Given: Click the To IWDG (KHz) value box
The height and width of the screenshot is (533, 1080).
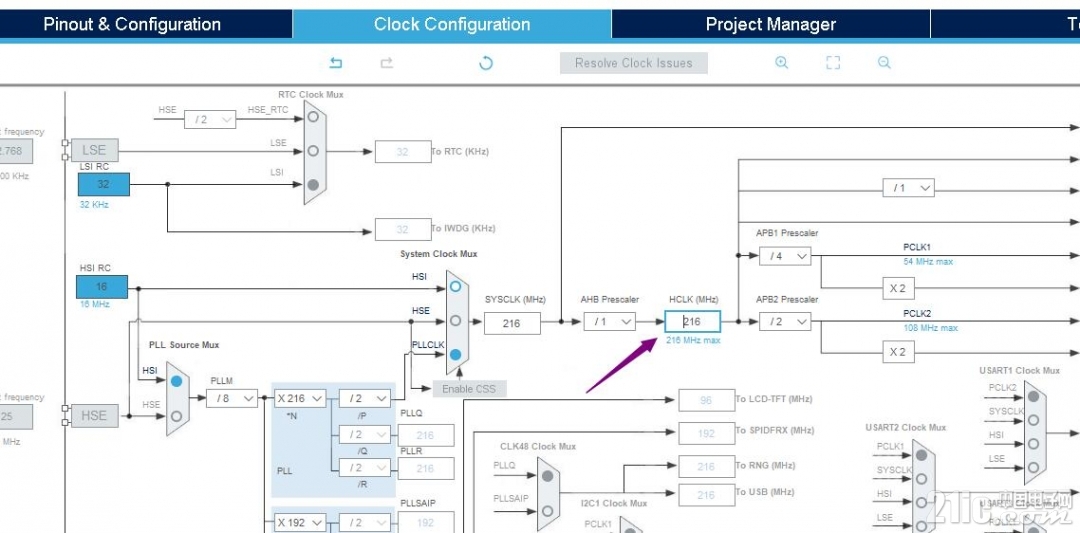Looking at the screenshot, I should 403,229.
